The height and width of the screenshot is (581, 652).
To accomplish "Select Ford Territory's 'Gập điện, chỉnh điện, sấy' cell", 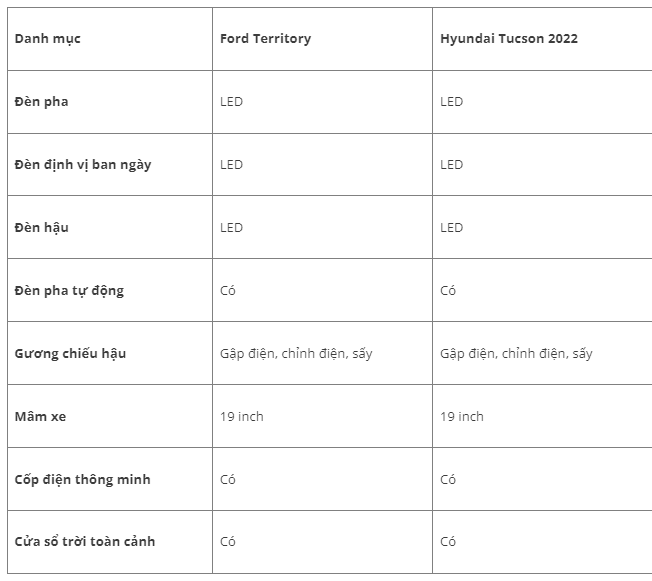I will [296, 354].
